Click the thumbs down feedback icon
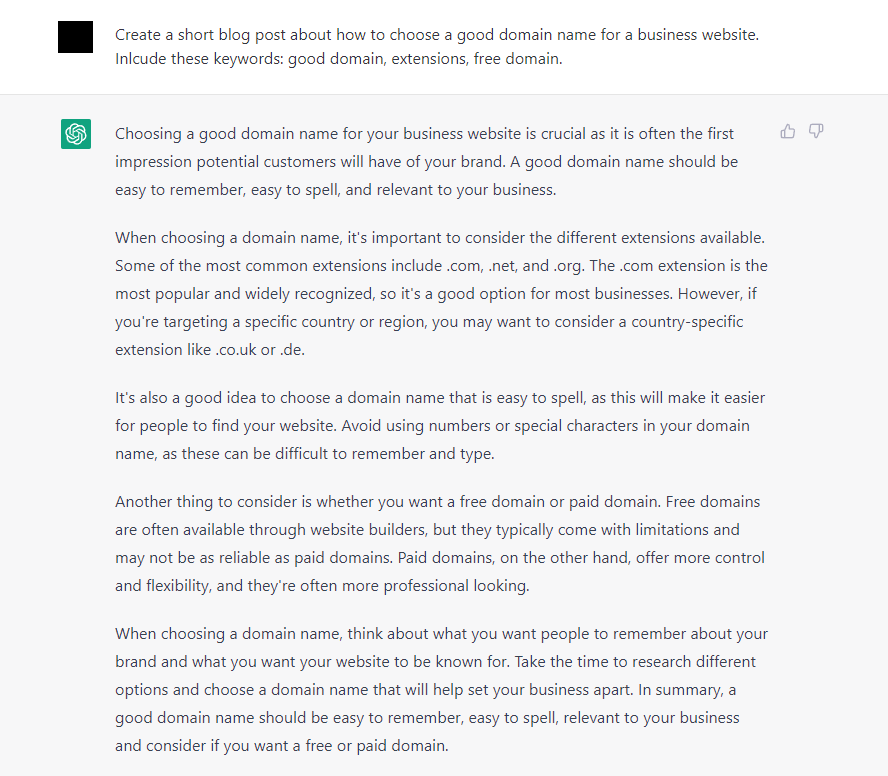 [816, 132]
